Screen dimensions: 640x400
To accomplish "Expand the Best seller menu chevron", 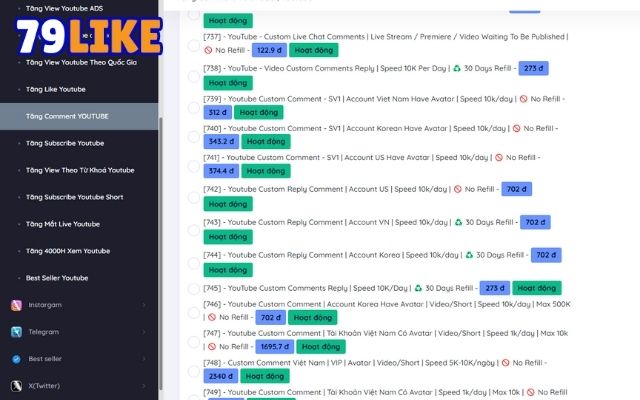I will click(144, 359).
